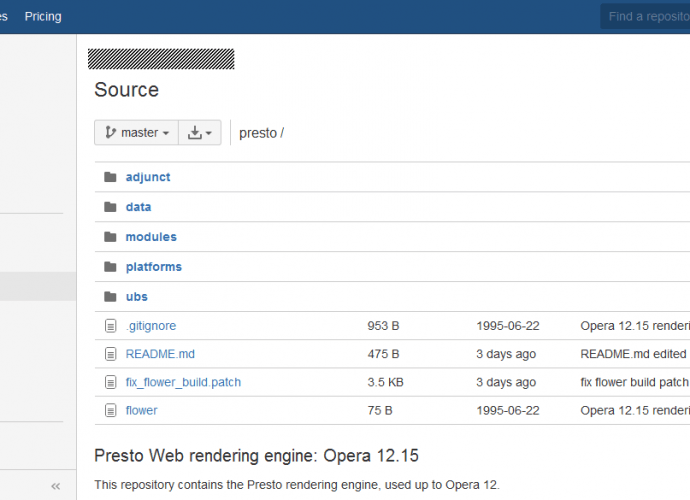Open the master branch dropdown
The width and height of the screenshot is (690, 500).
pos(136,132)
